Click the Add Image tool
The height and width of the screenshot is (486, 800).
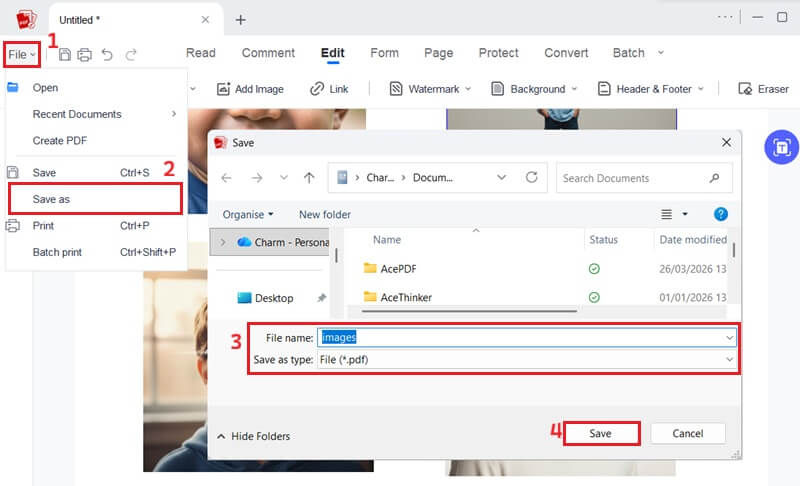250,89
